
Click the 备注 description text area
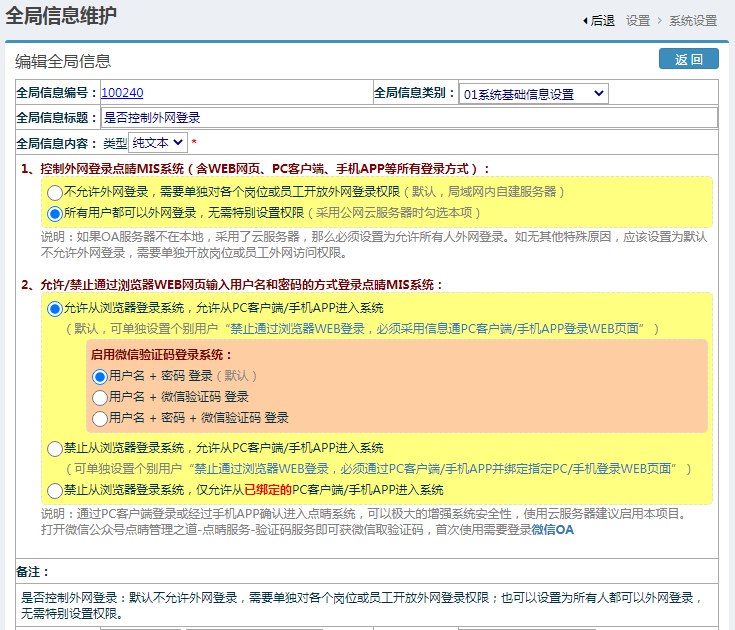point(366,605)
